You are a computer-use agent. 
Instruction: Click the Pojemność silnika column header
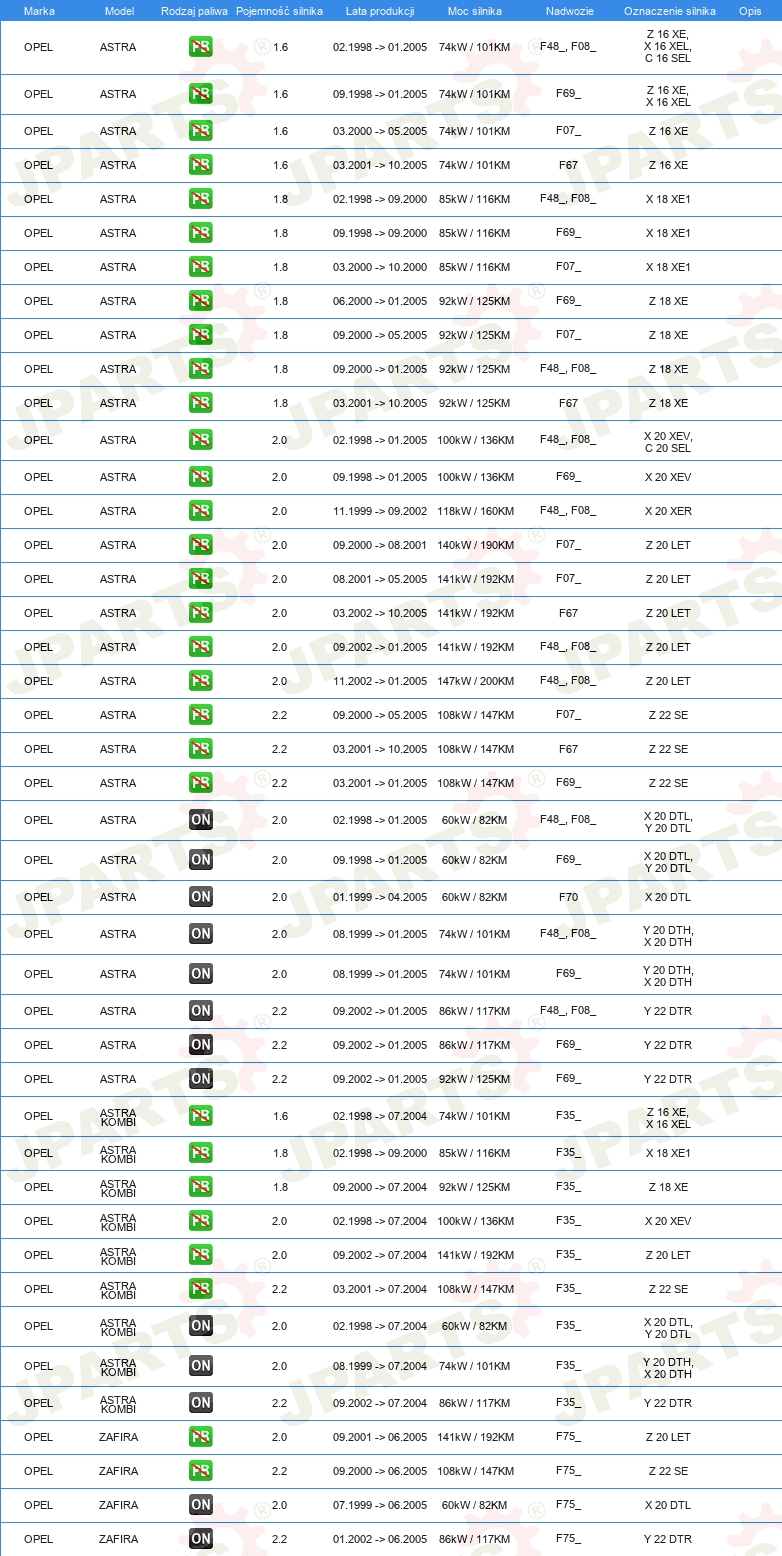(x=279, y=10)
